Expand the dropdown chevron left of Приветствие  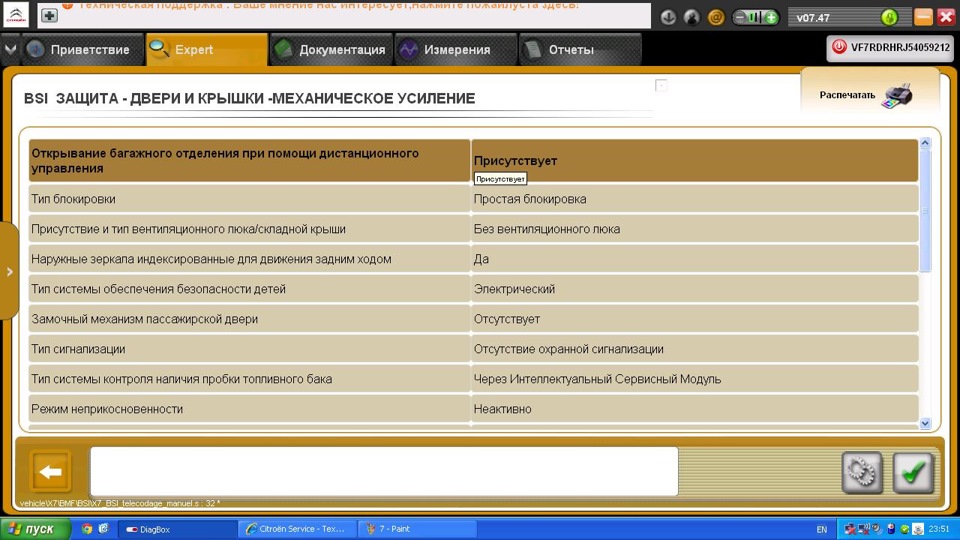10,50
